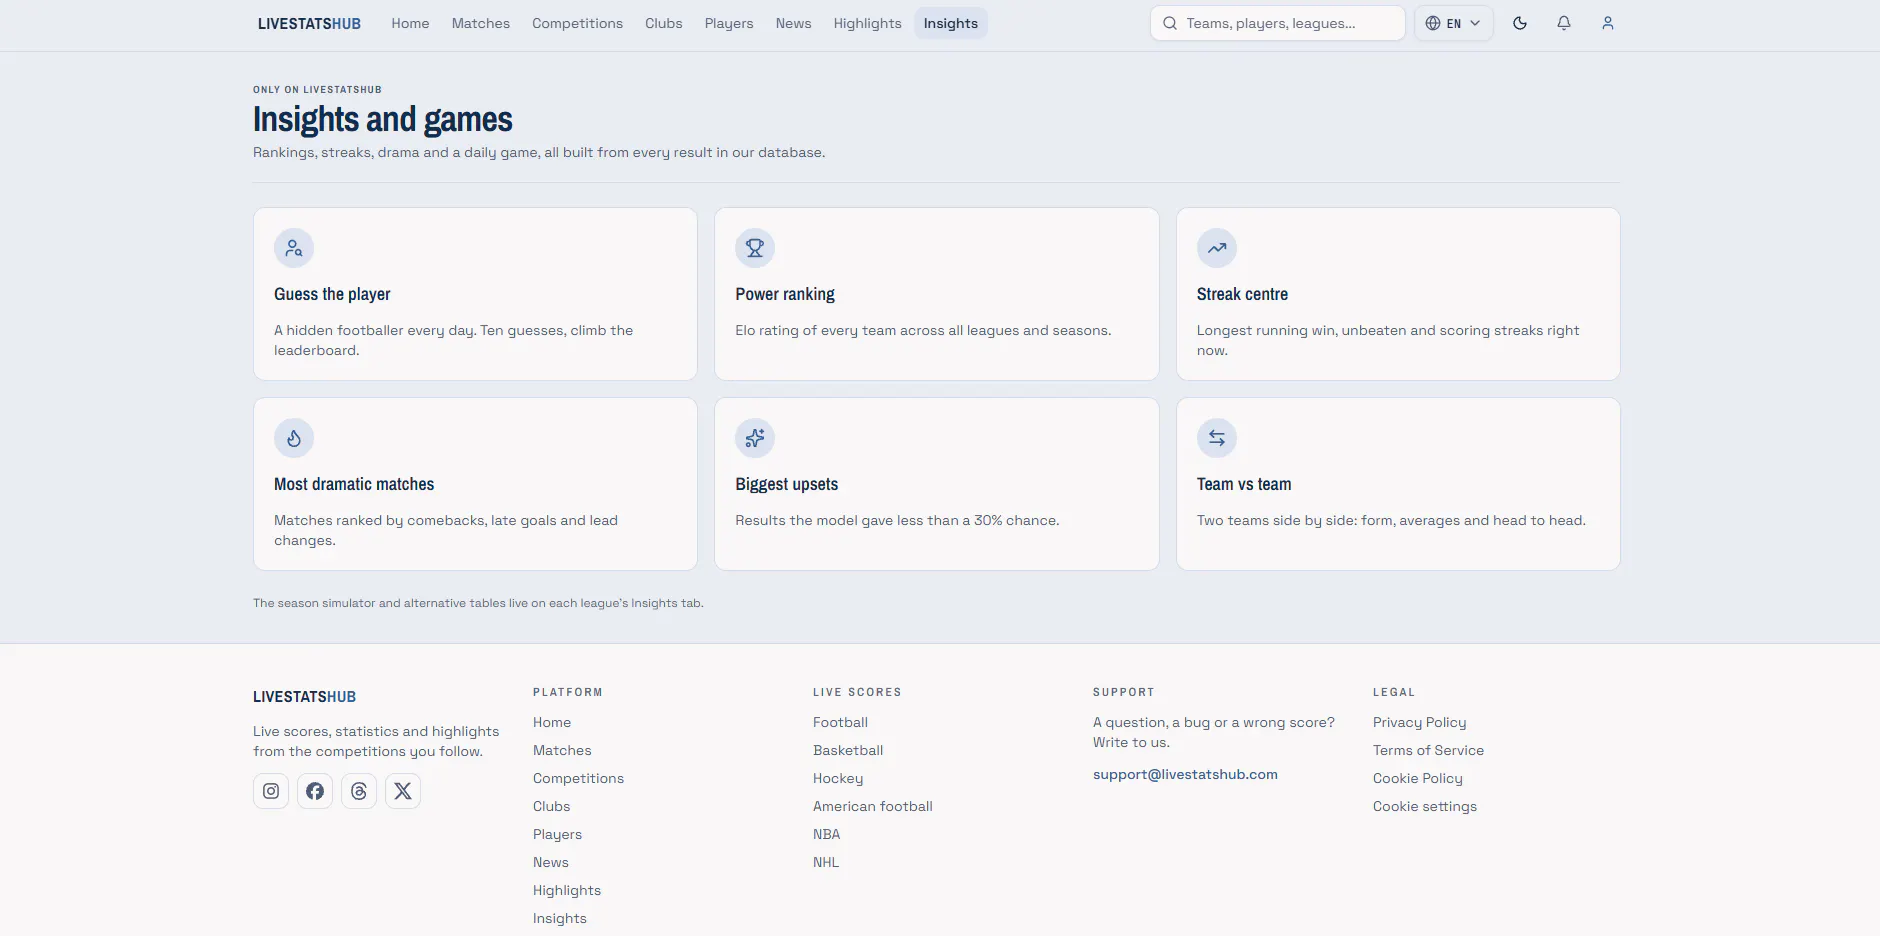Viewport: 1880px width, 936px height.
Task: Open the Privacy Policy footer link
Action: tap(1419, 722)
